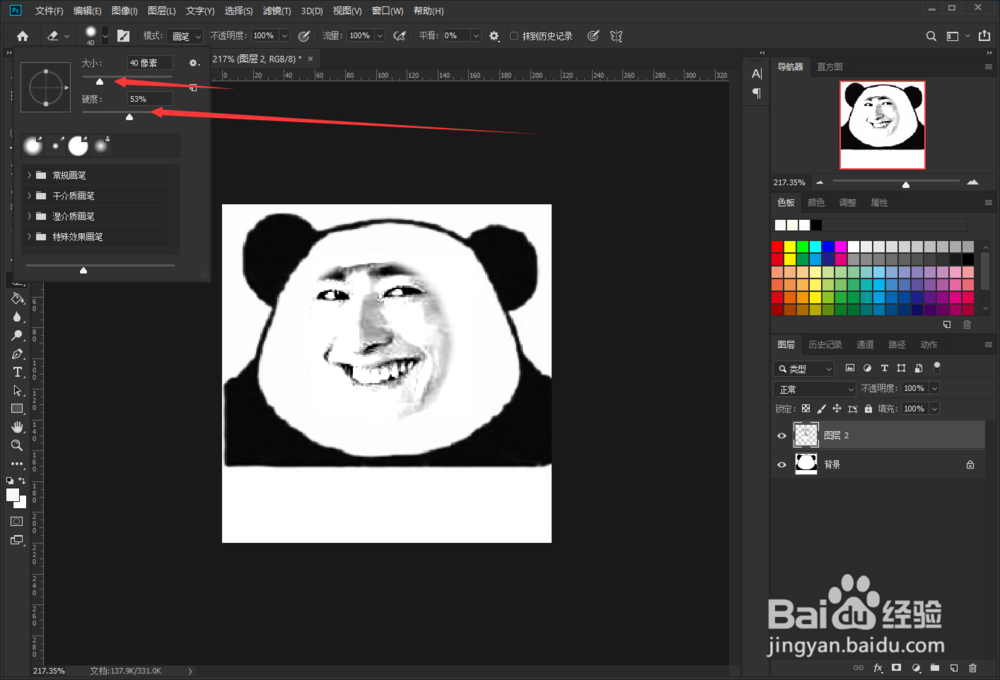This screenshot has height=680, width=1000.
Task: Hide the 图层 2 layer
Action: click(782, 436)
